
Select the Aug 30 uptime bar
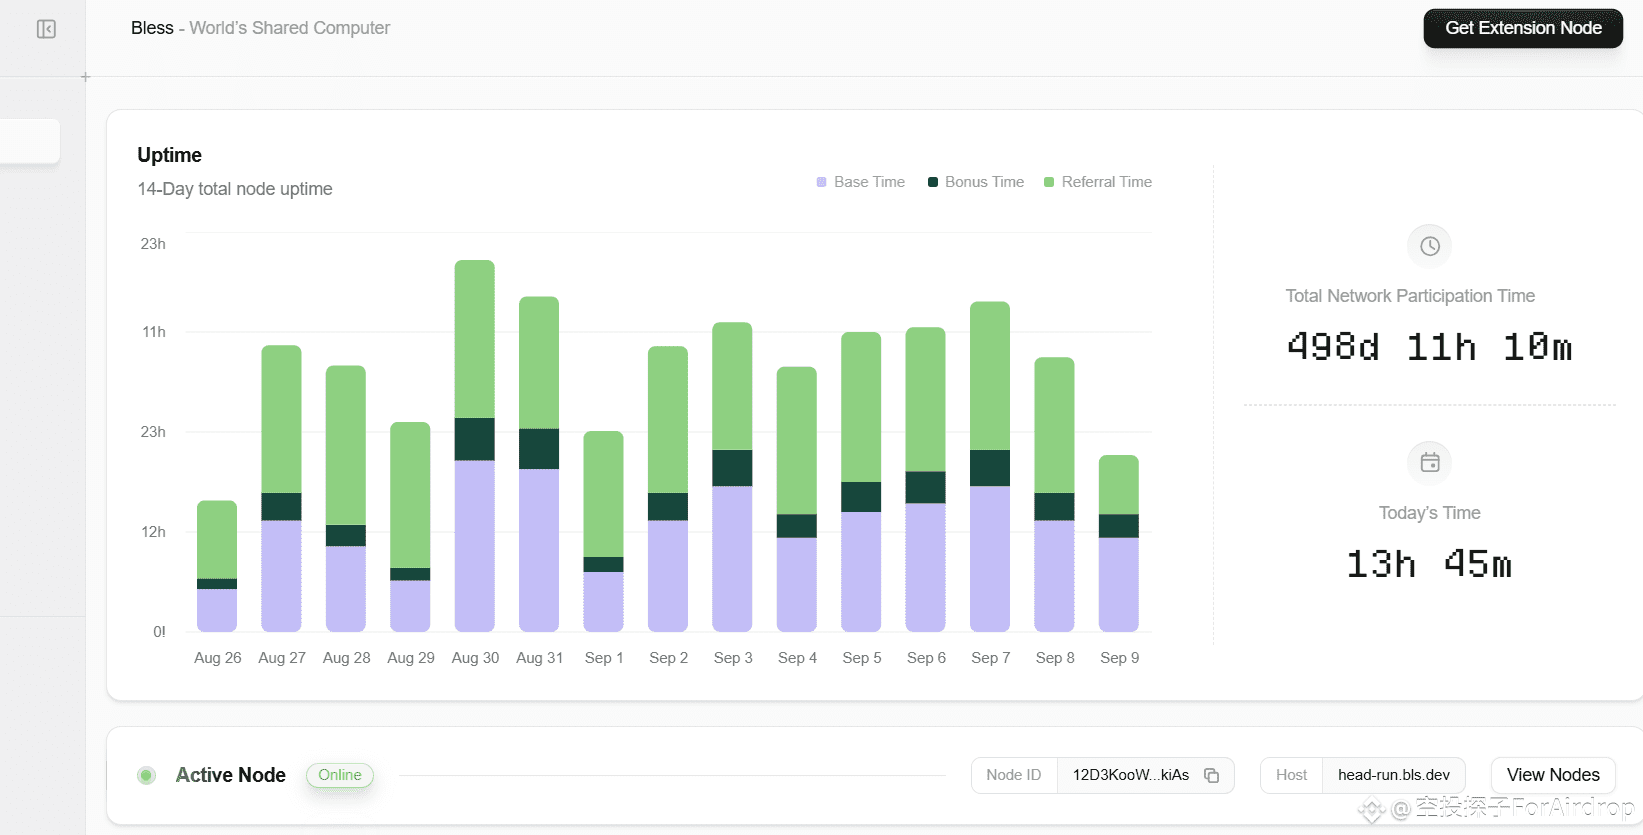pos(474,446)
